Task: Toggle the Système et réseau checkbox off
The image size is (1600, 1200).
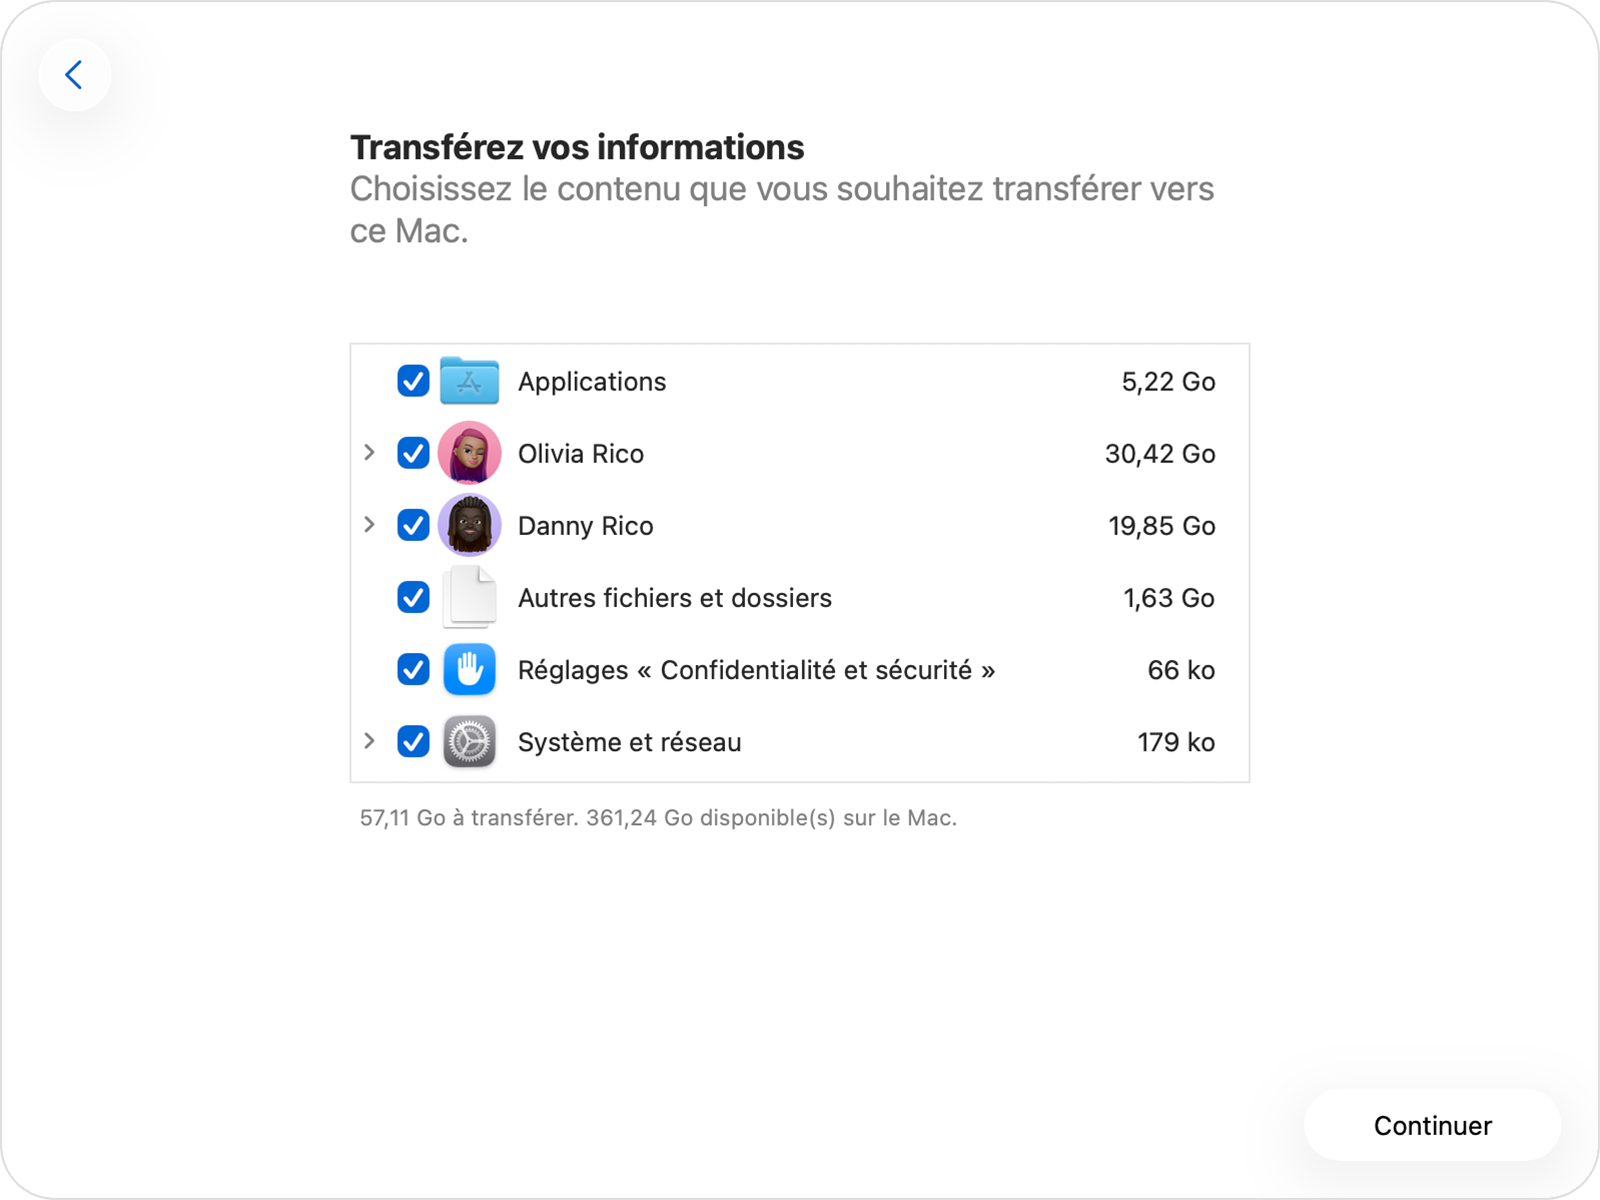Action: coord(413,741)
